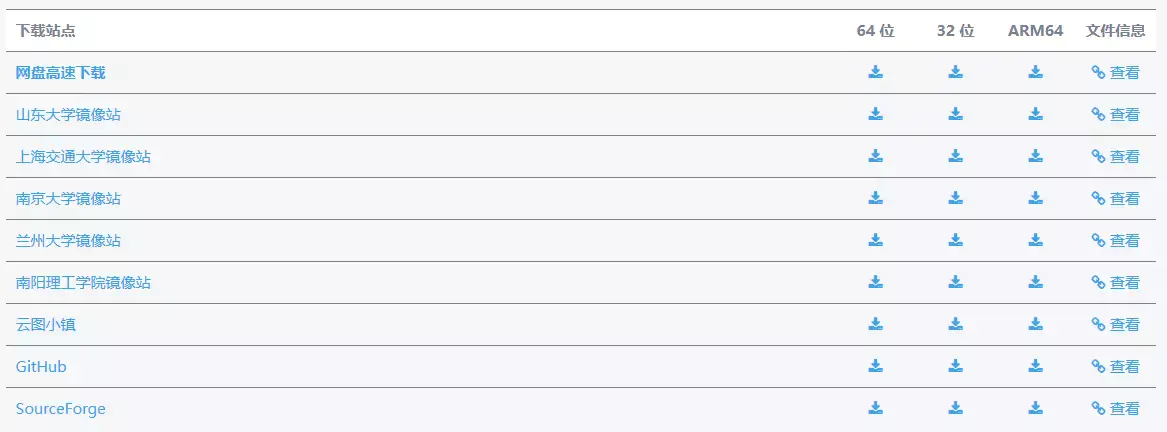Download 32-bit from 山东大学镜像站 row

point(955,114)
